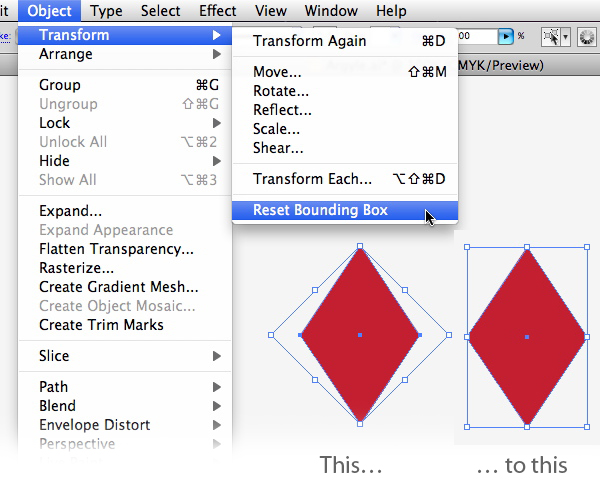
Task: Expand the Hide submenu
Action: 125,161
